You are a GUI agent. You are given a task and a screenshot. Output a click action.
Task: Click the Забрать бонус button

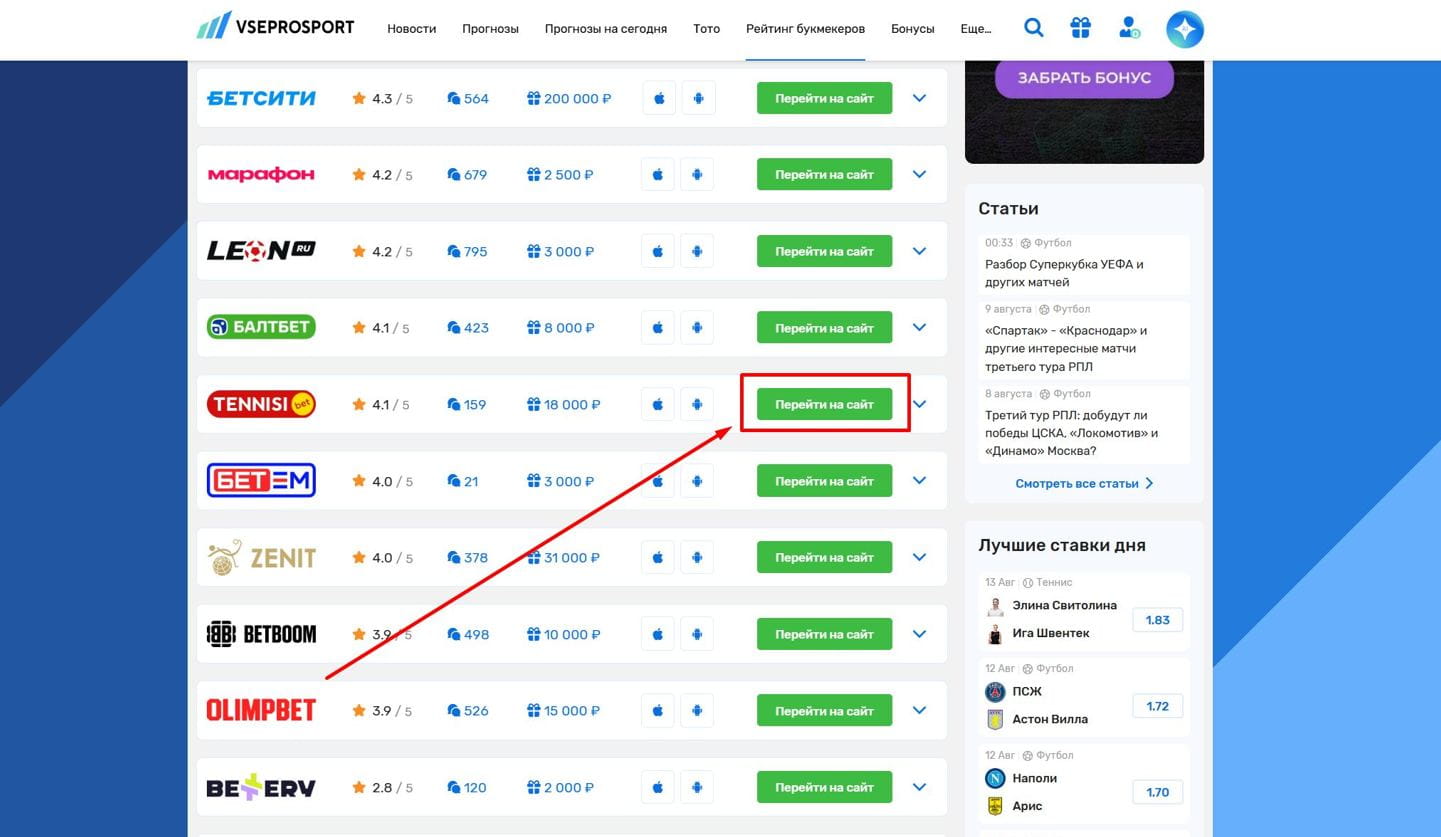coord(1084,77)
